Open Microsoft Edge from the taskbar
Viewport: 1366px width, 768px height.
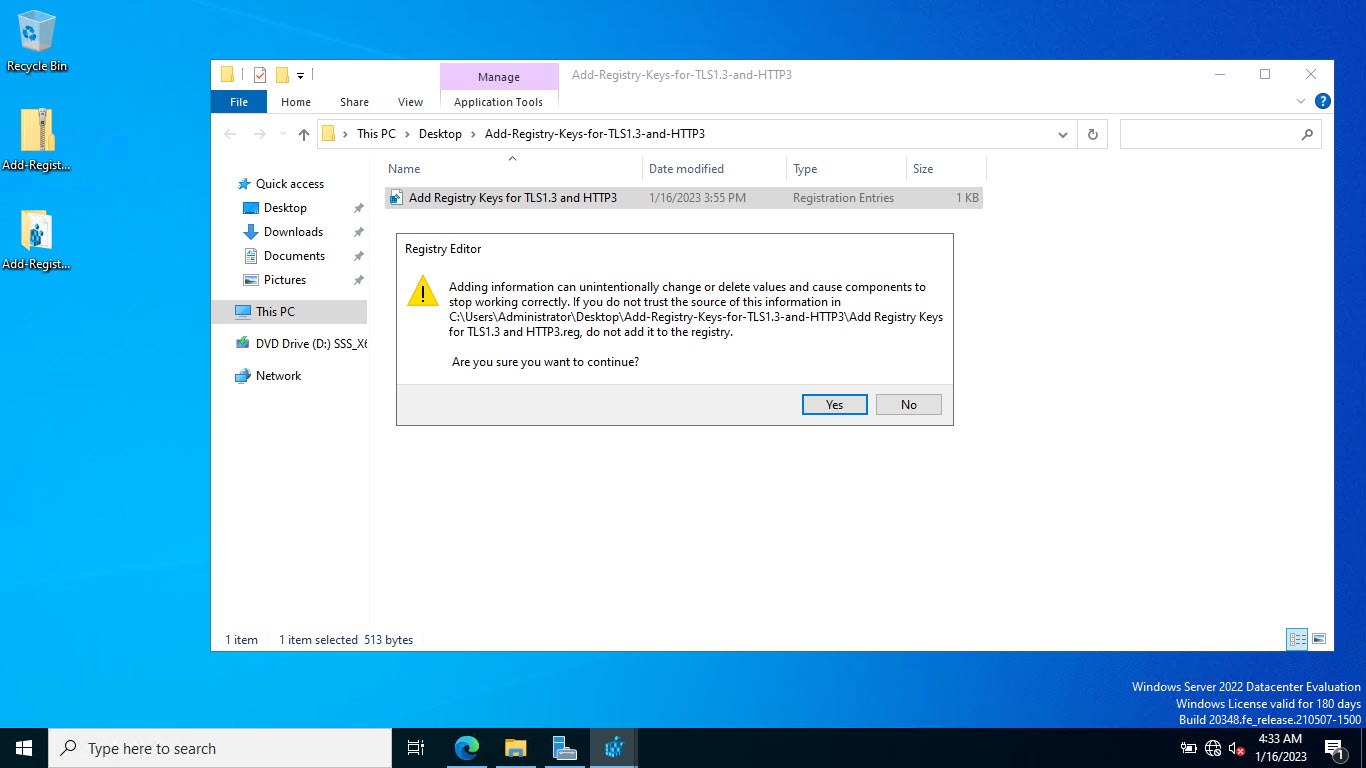(x=467, y=748)
